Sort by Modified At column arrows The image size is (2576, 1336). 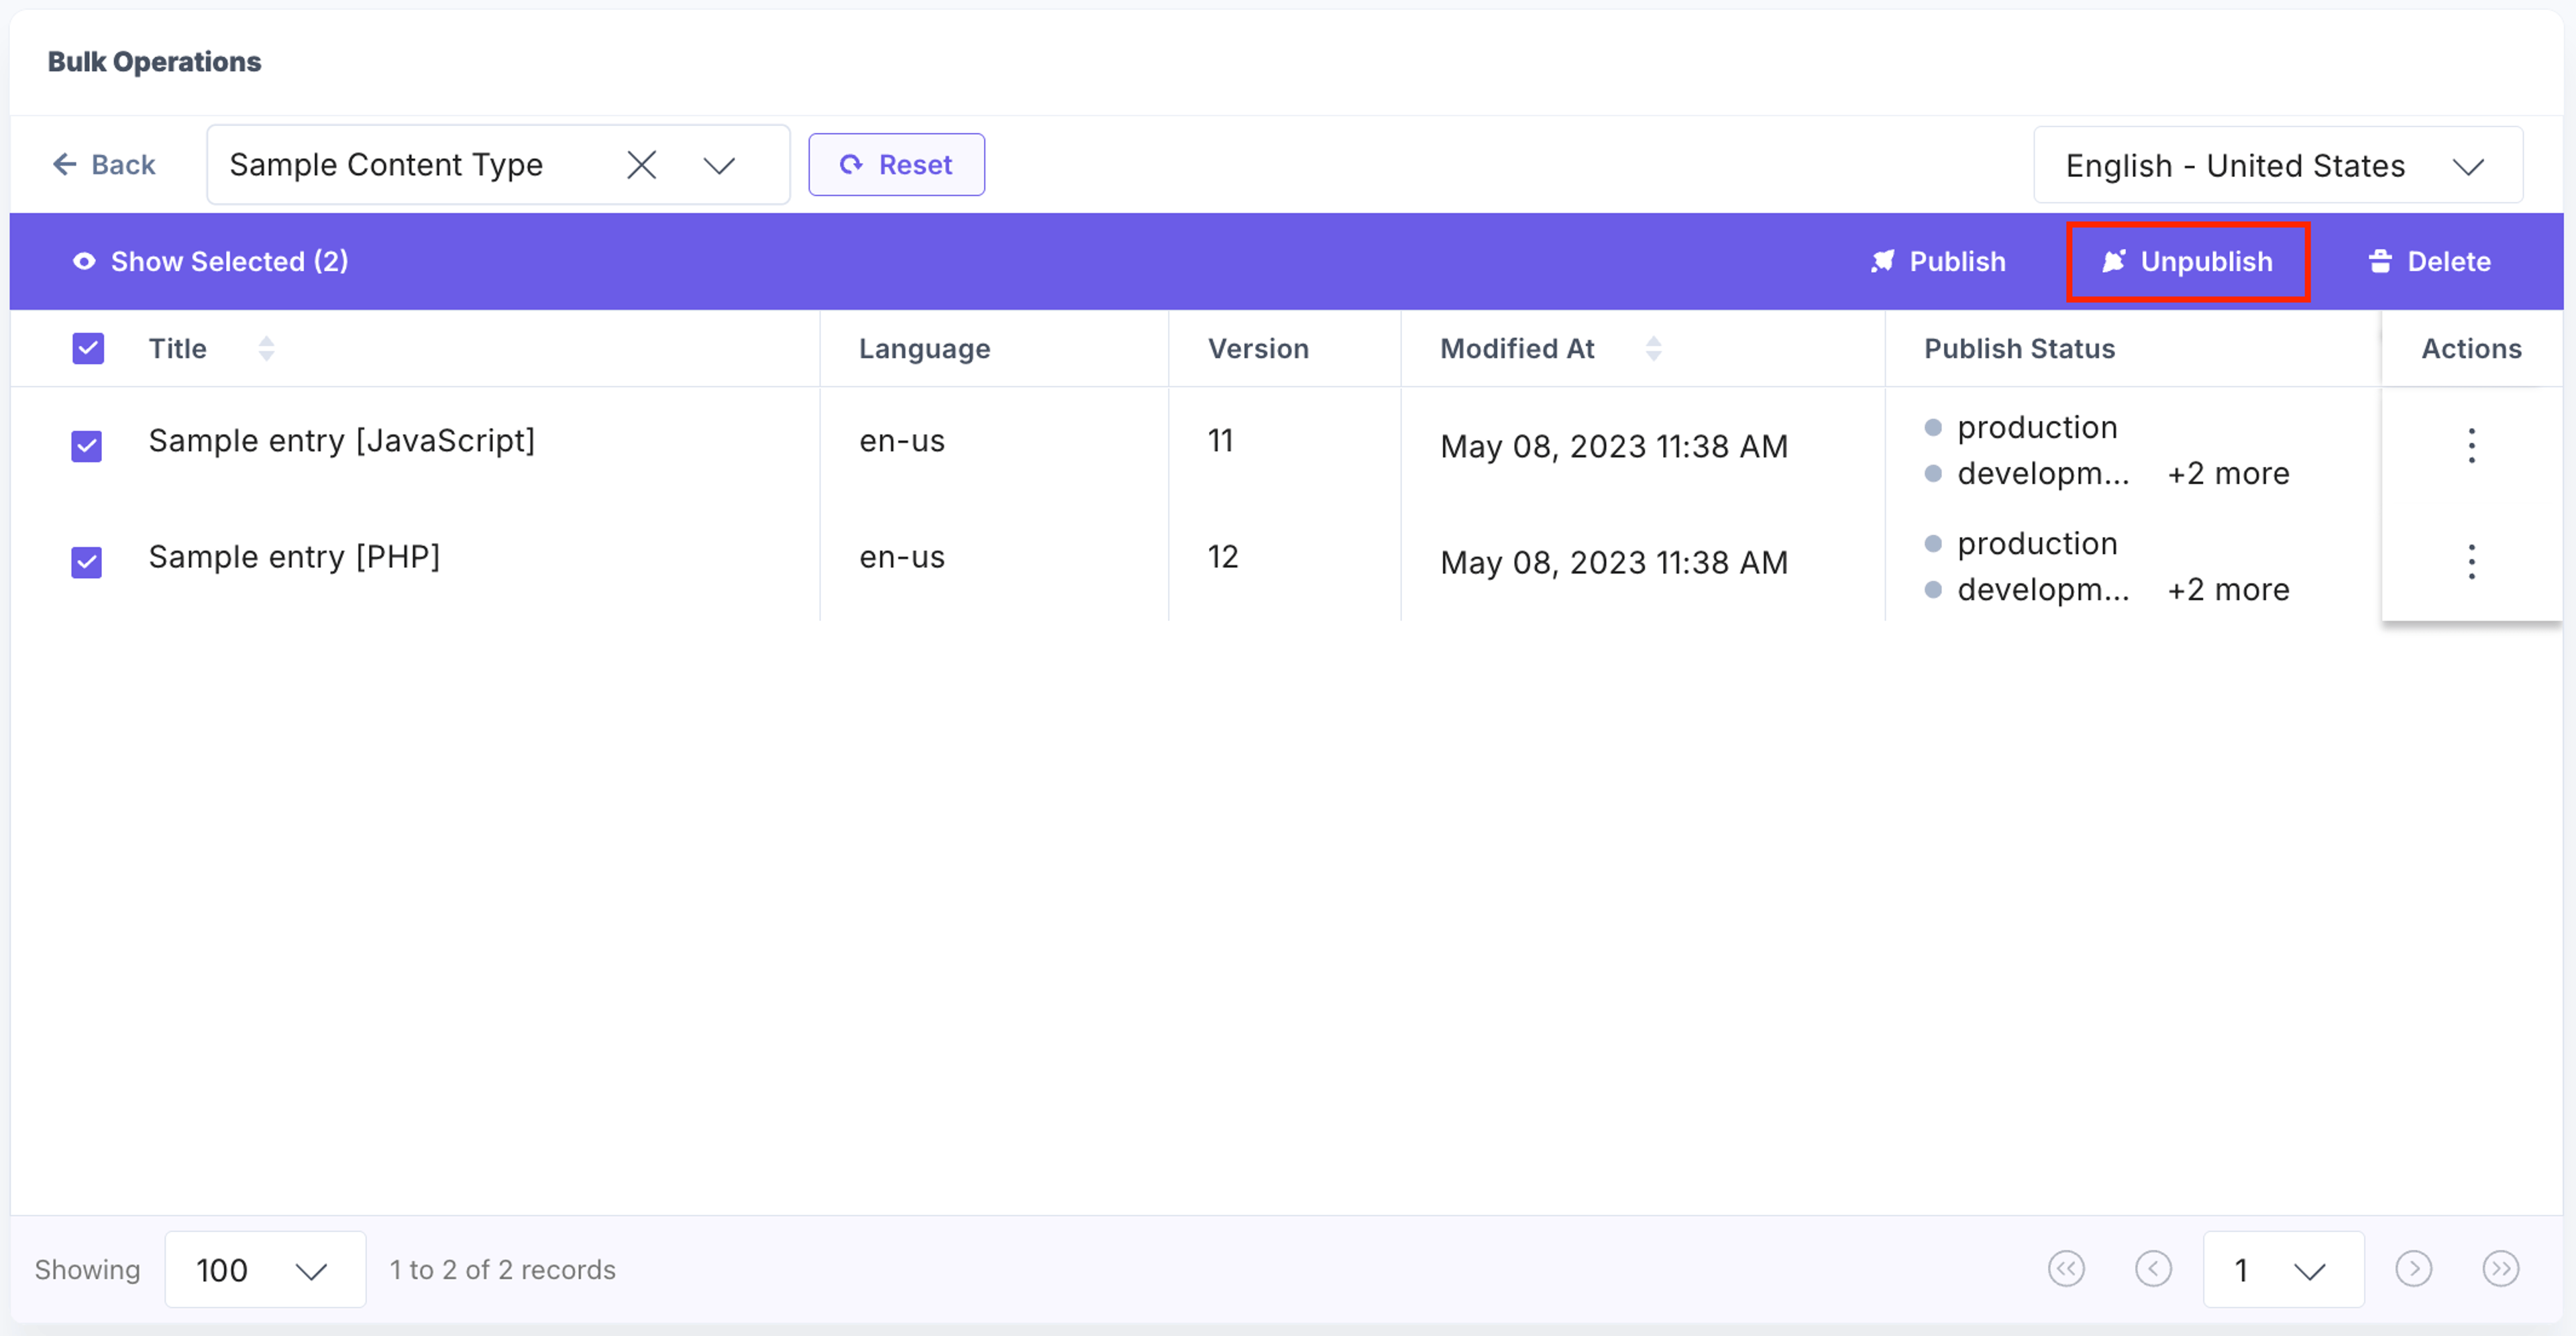click(x=1653, y=348)
